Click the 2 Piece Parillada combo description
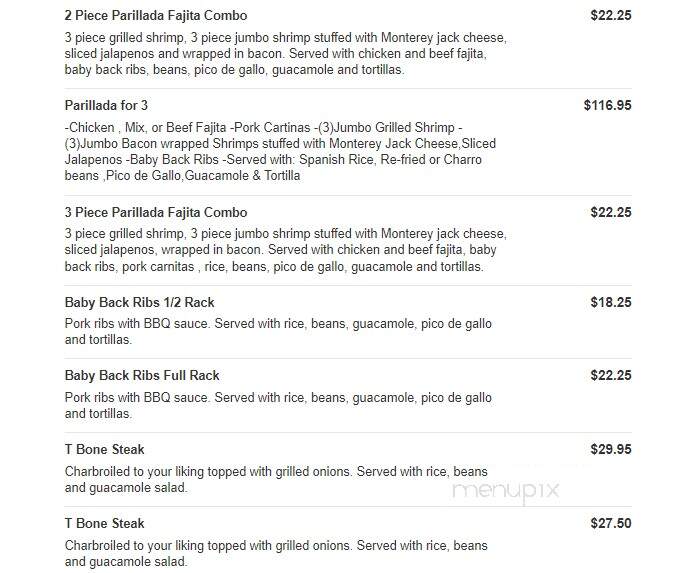This screenshot has height=573, width=685. point(286,54)
